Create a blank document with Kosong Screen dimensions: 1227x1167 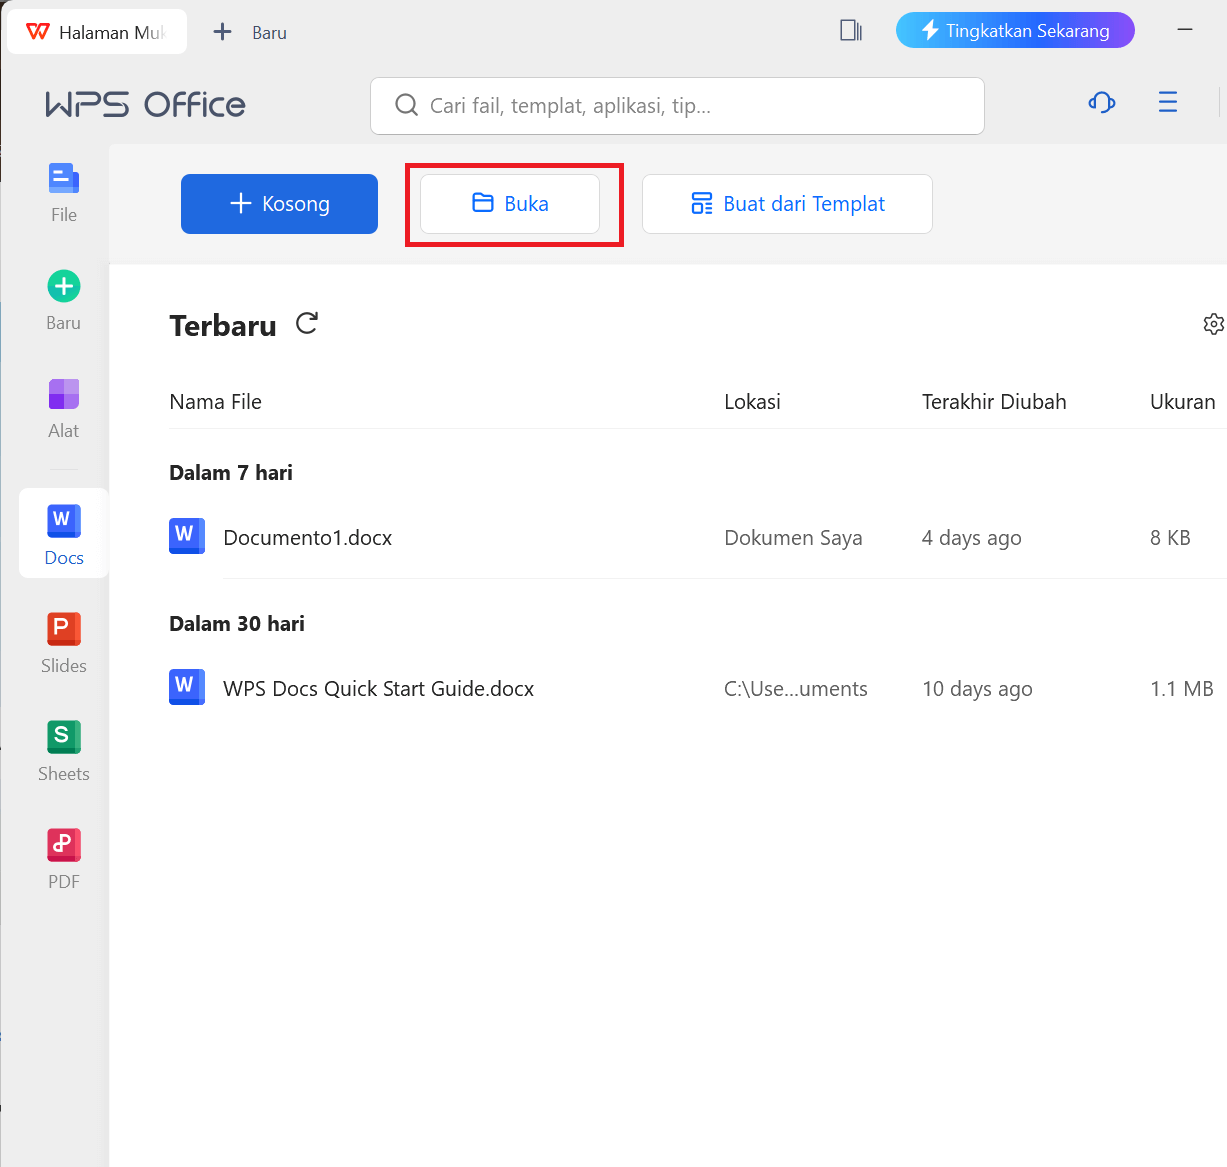coord(279,203)
